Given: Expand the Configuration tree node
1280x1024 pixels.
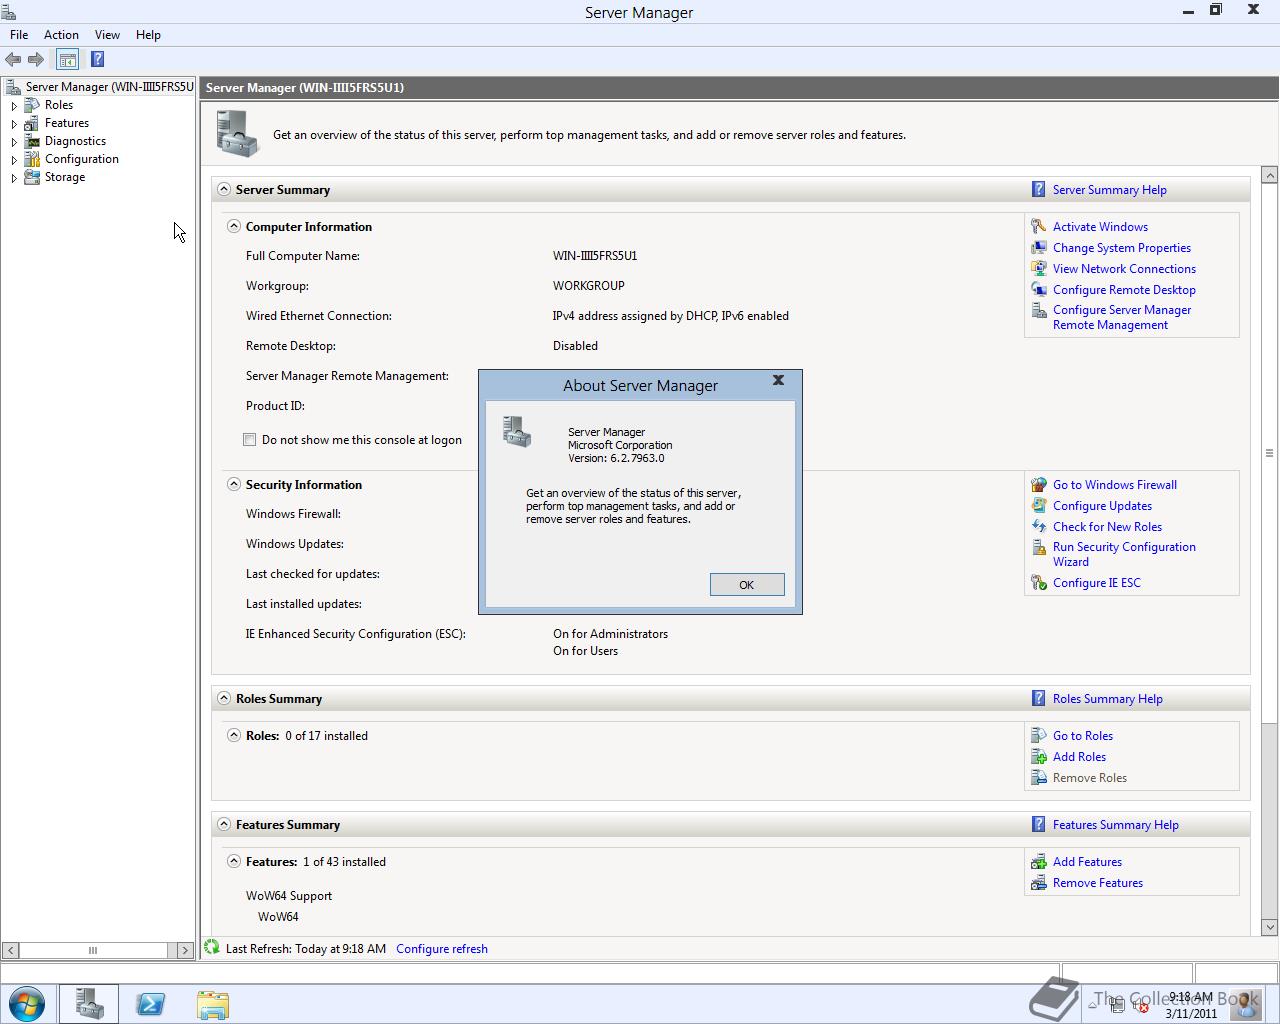Looking at the screenshot, I should [x=14, y=159].
